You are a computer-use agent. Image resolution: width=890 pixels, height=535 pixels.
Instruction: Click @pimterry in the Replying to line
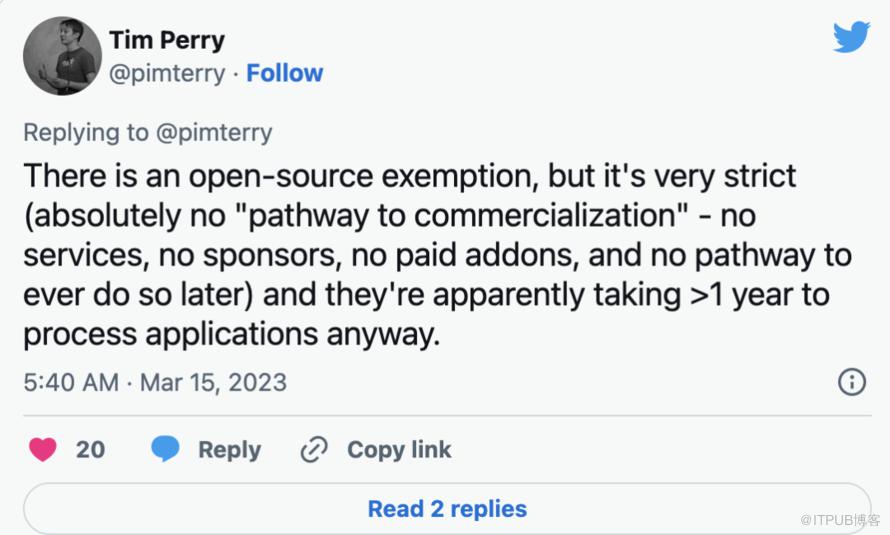214,133
